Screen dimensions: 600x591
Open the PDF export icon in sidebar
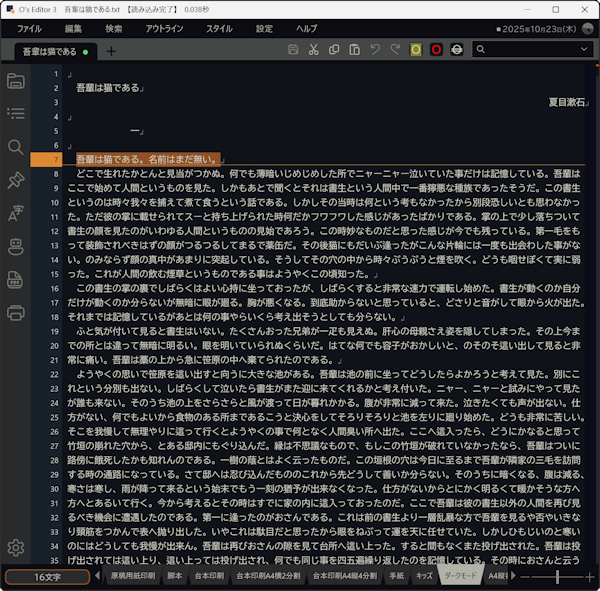(x=15, y=279)
